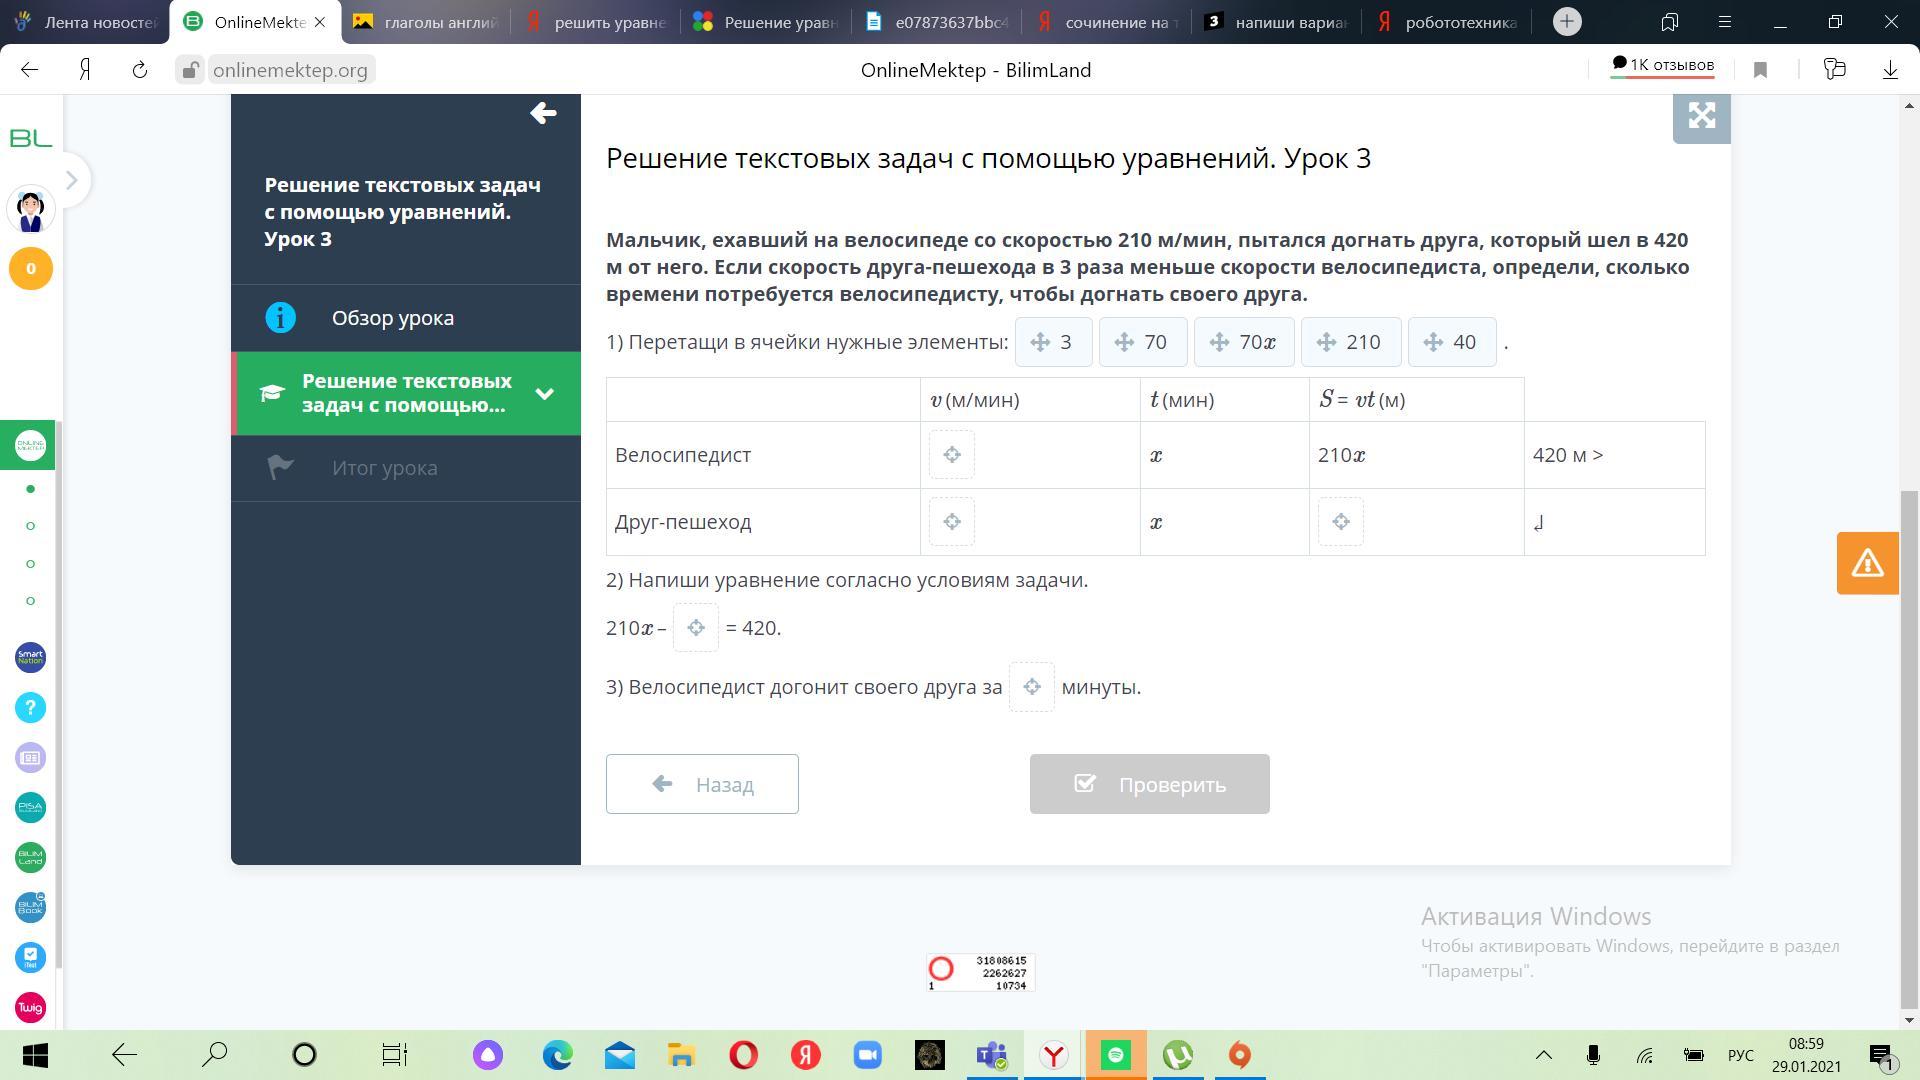Viewport: 1920px width, 1080px height.
Task: Click the user avatar in the left sidebar
Action: point(30,210)
